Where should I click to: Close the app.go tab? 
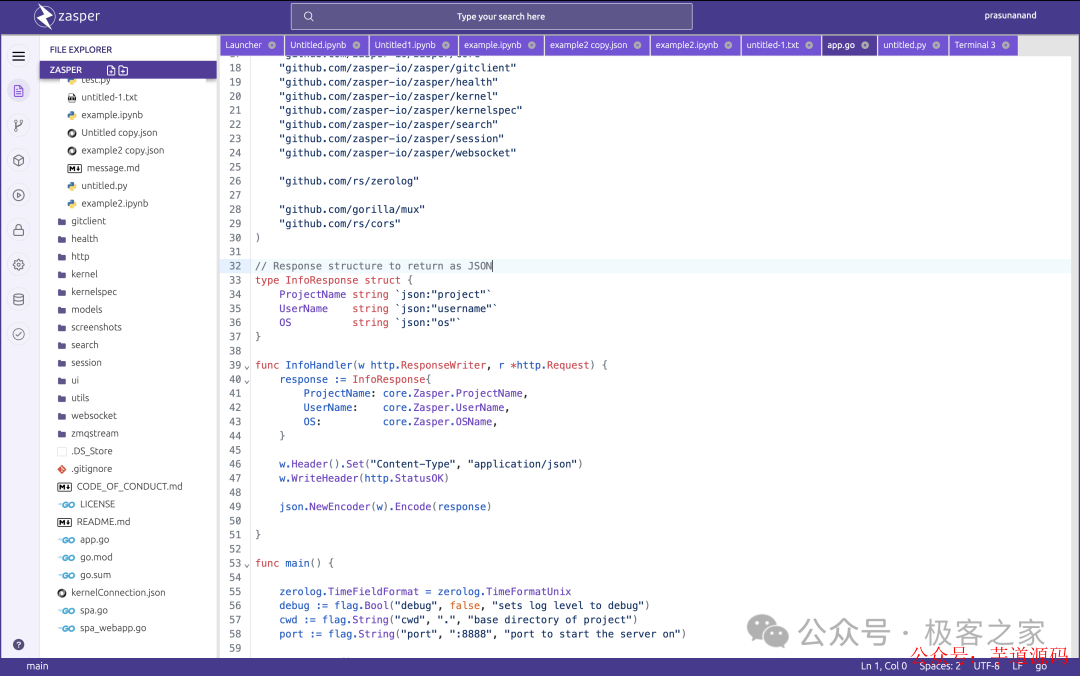pyautogui.click(x=865, y=45)
